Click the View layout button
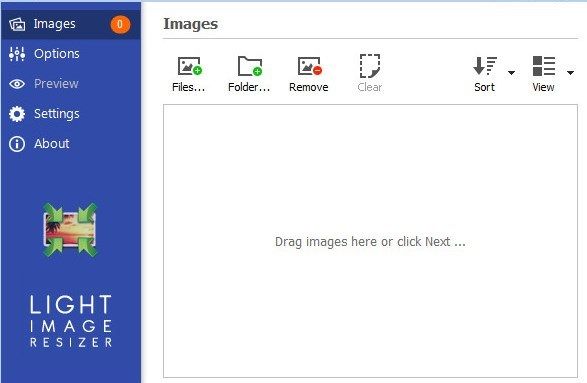This screenshot has width=587, height=383. pyautogui.click(x=544, y=74)
